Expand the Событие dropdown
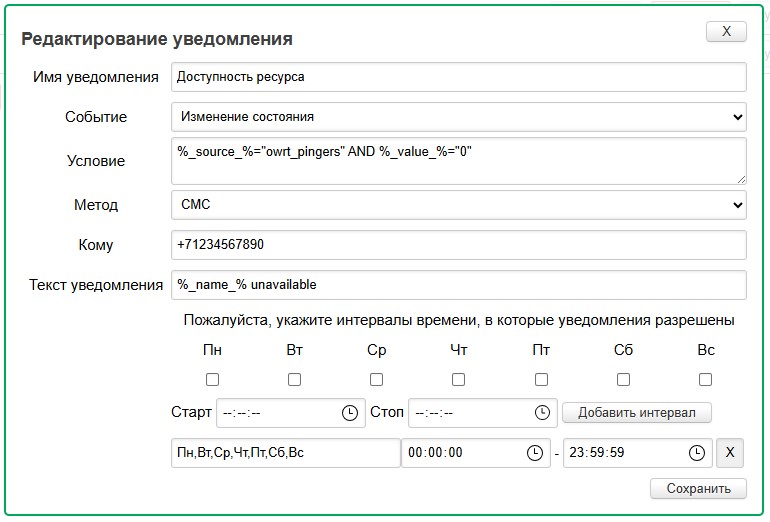This screenshot has height=522, width=770. 458,117
